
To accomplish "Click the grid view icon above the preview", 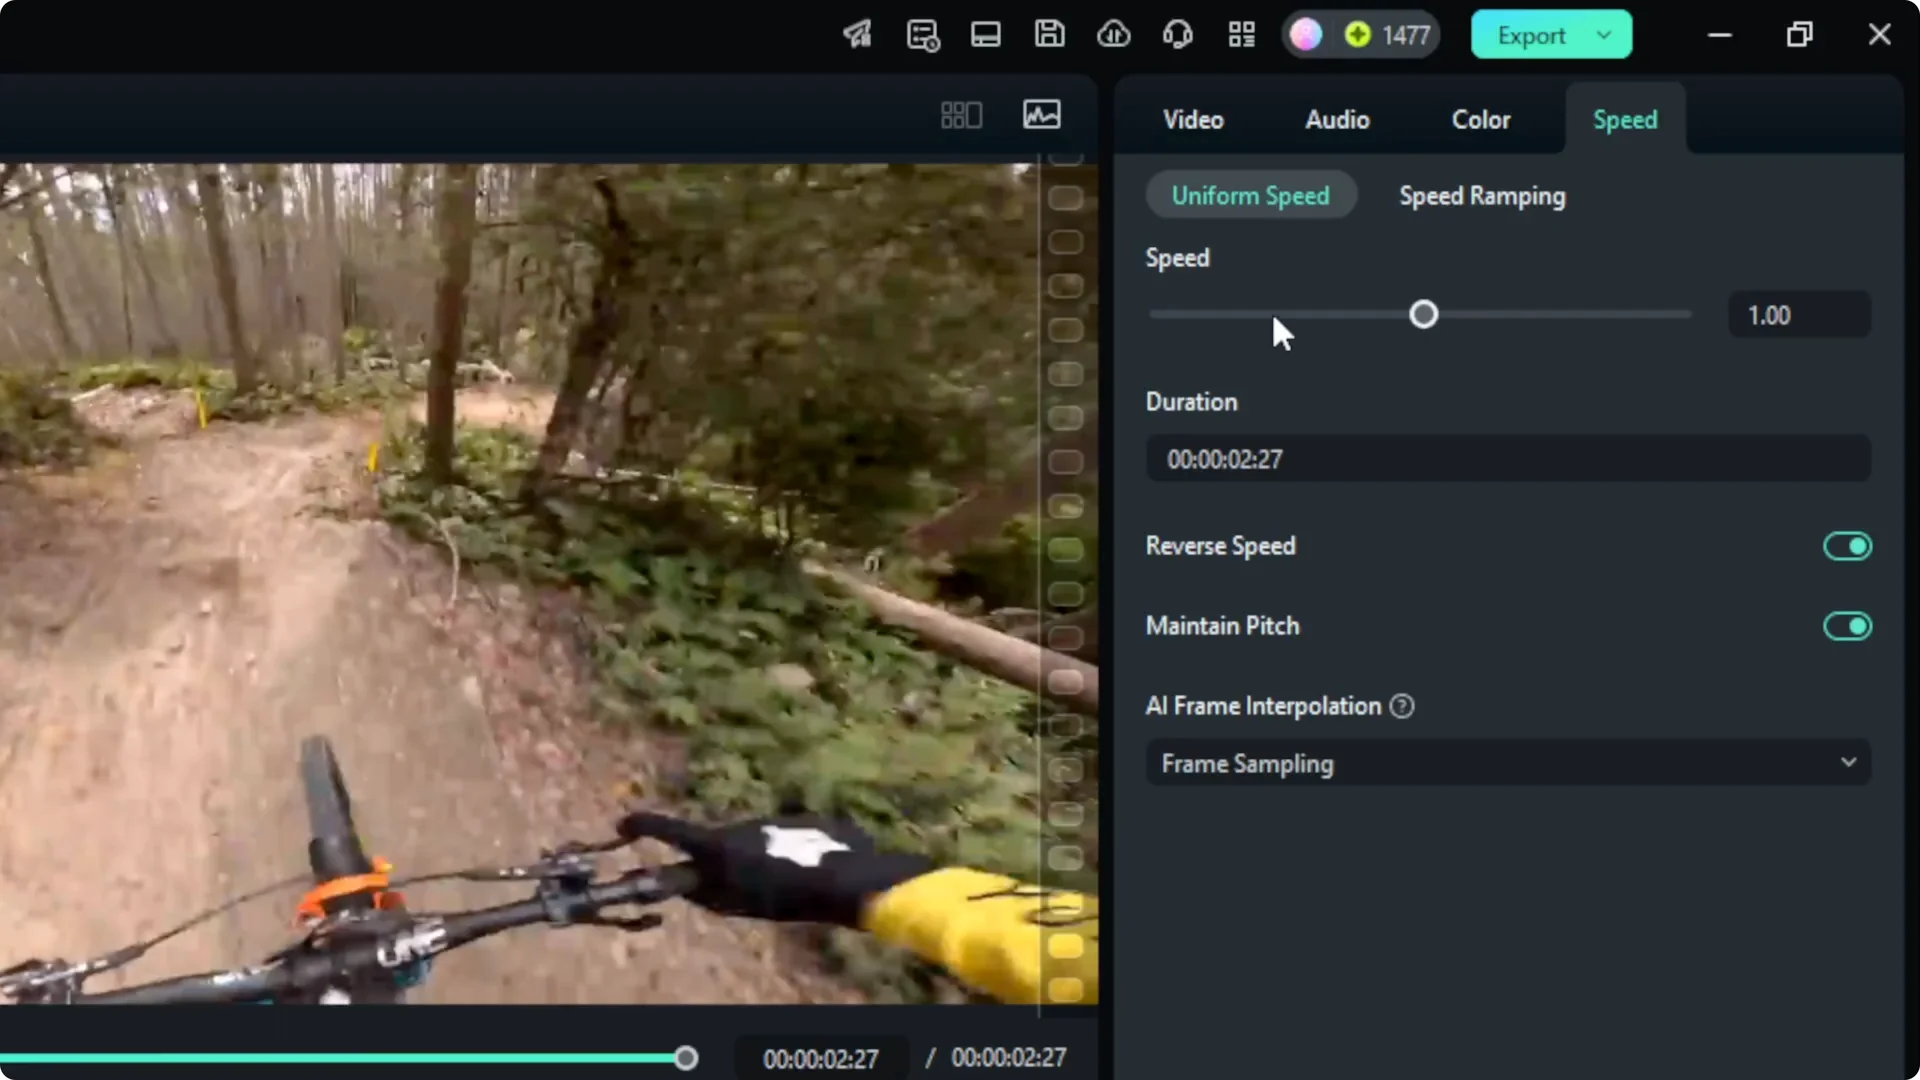I will click(x=960, y=114).
